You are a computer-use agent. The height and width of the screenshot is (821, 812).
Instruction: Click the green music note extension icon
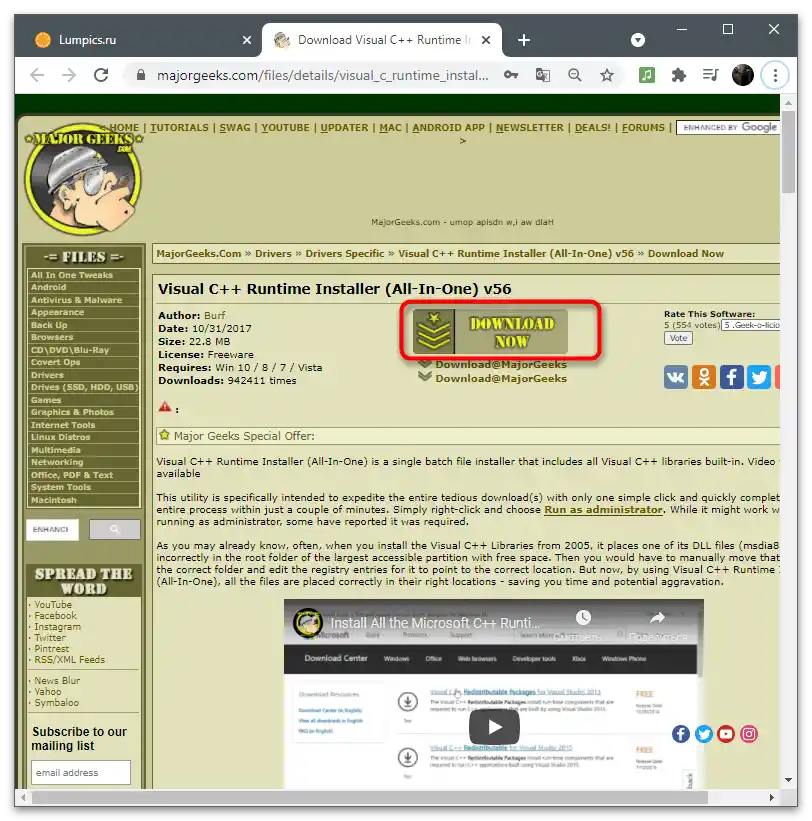pyautogui.click(x=647, y=75)
